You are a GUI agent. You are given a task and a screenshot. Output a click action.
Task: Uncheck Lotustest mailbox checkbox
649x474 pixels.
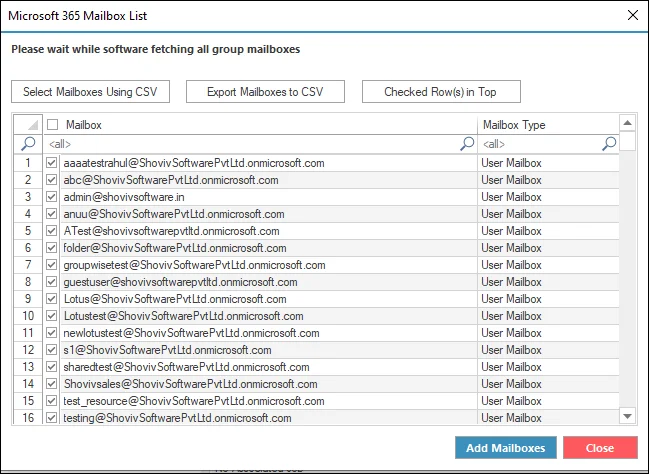51,315
